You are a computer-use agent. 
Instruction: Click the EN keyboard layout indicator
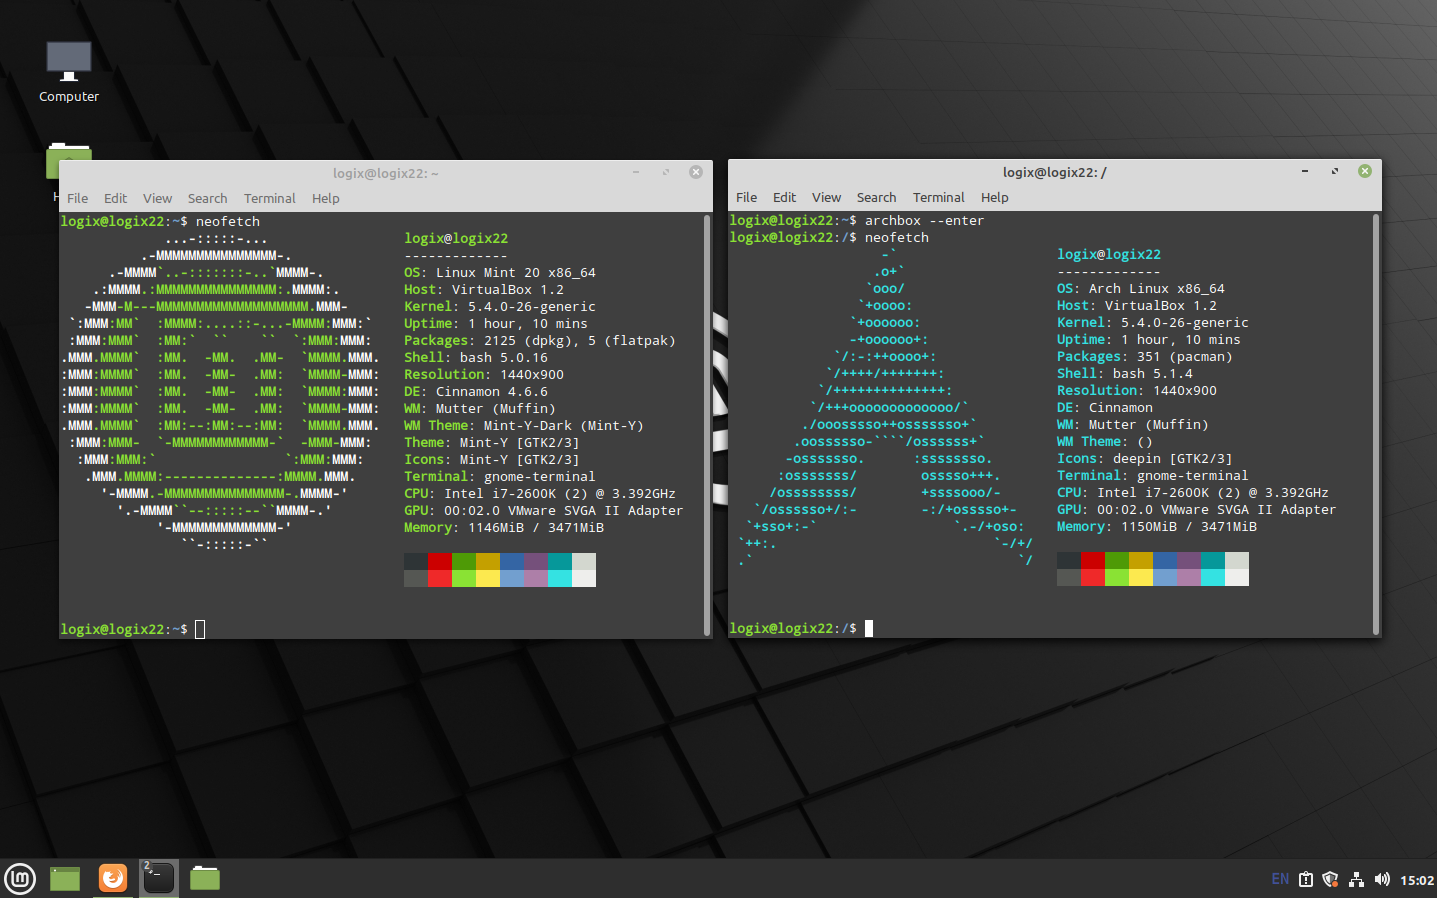(x=1280, y=880)
